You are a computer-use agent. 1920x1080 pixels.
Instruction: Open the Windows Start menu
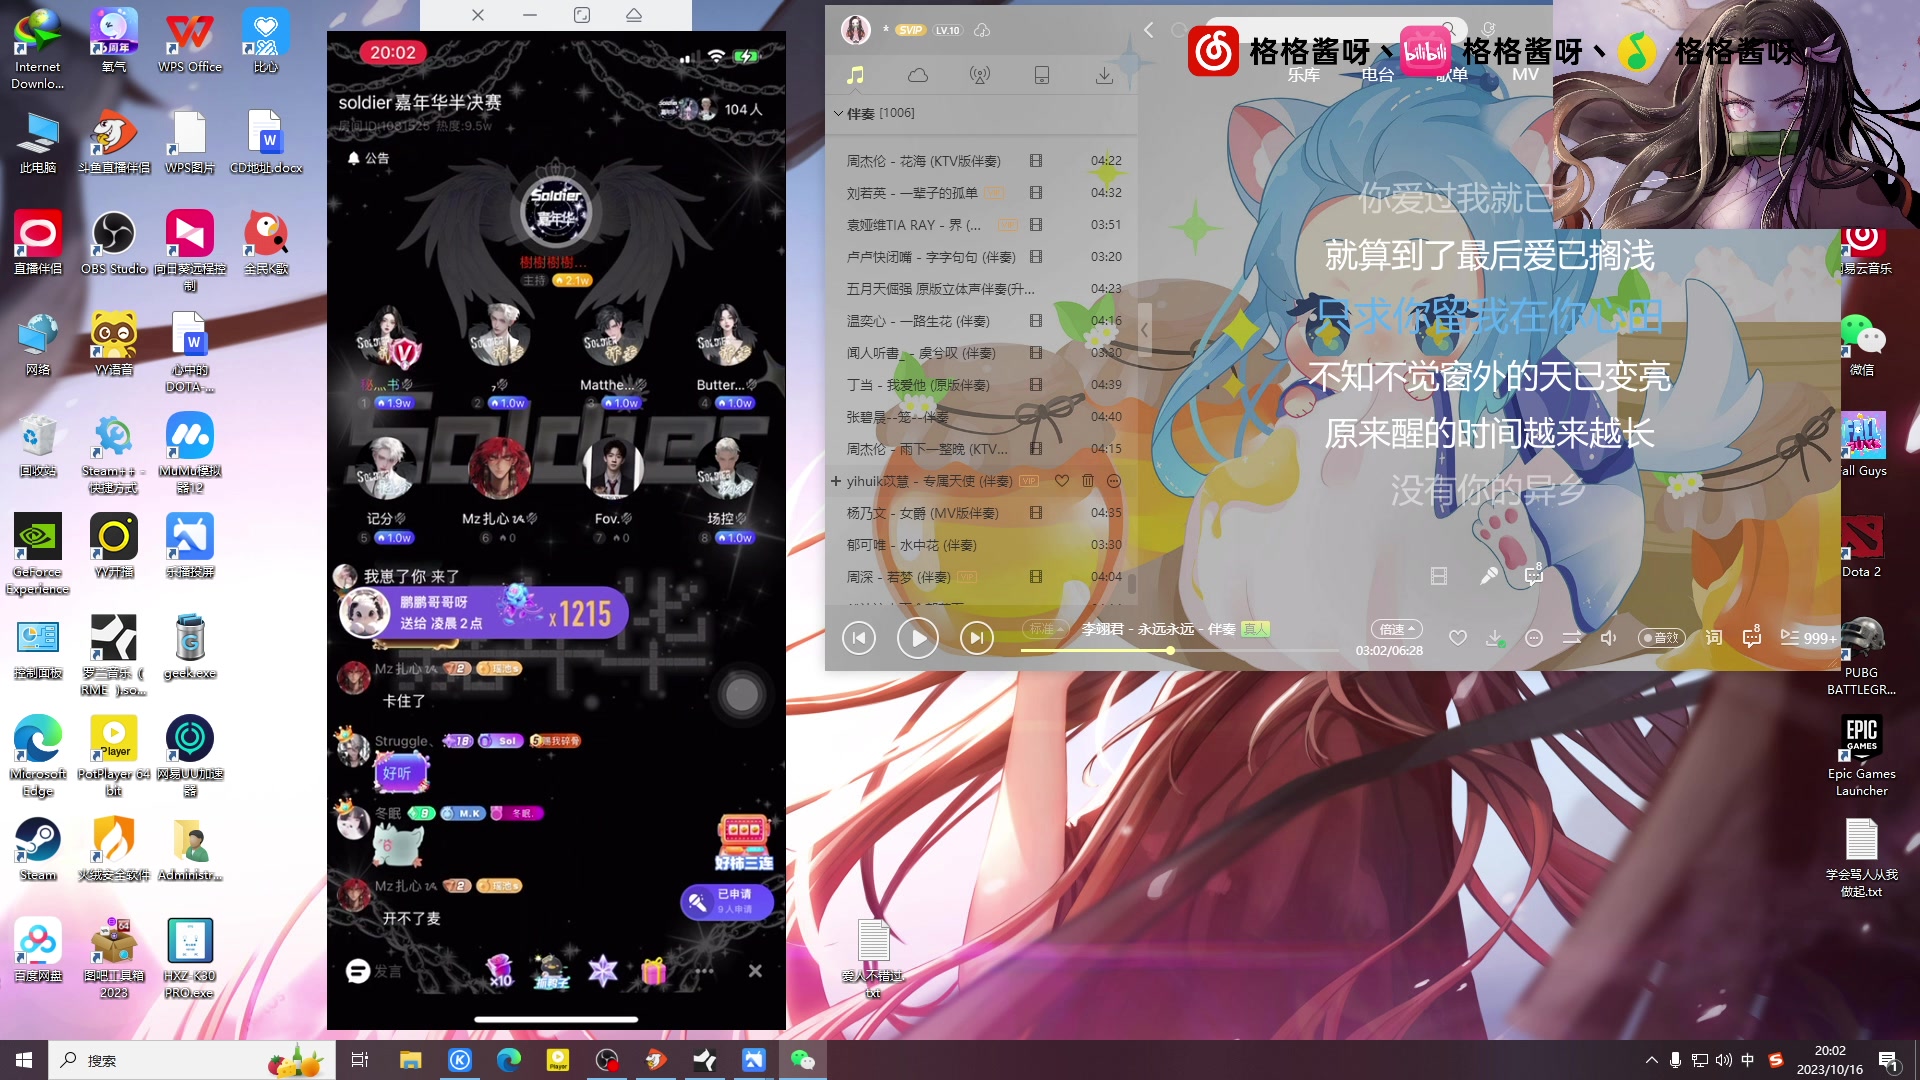24,1060
